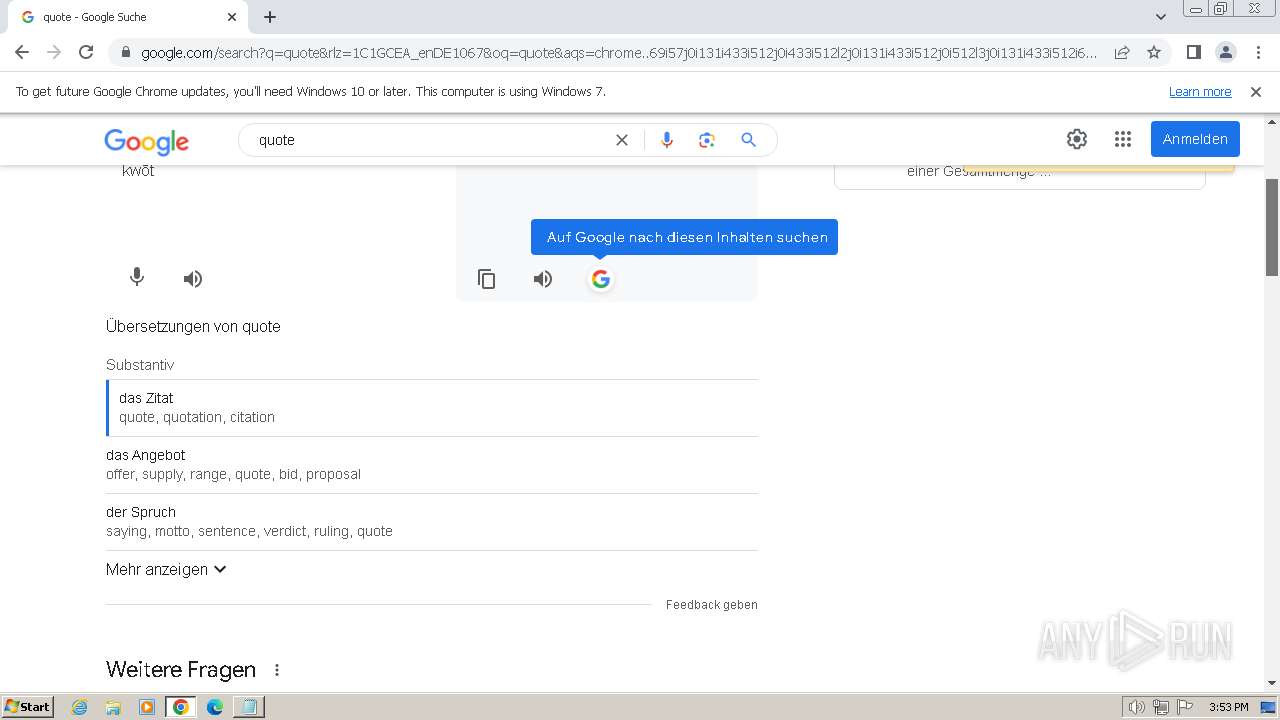Dismiss the Chrome update notification bar
This screenshot has width=1280, height=720.
tap(1256, 91)
